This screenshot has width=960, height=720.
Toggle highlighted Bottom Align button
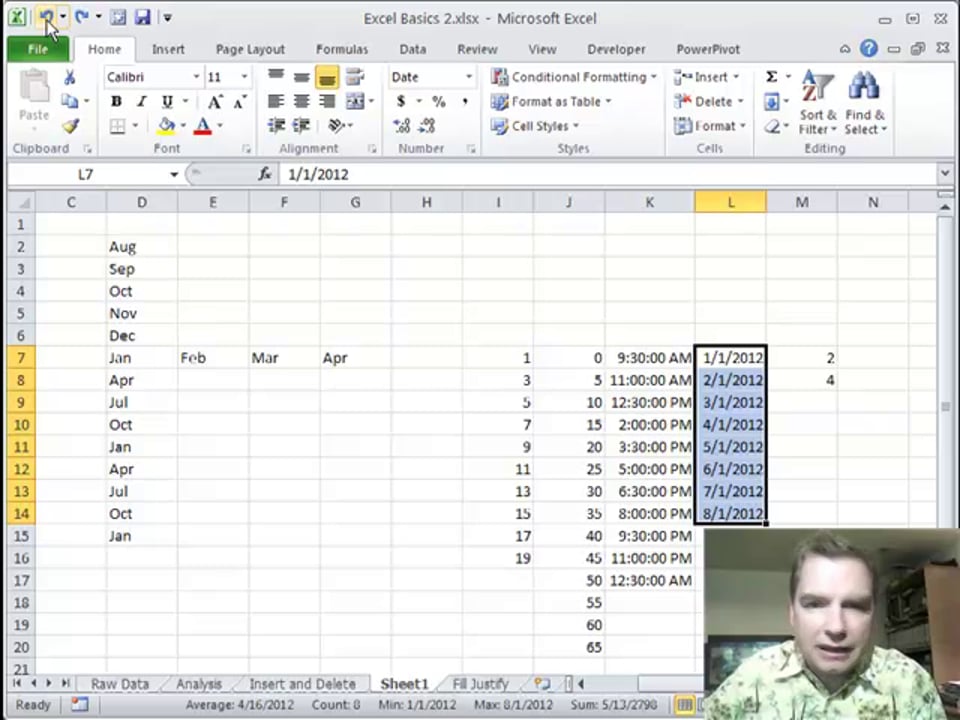327,77
